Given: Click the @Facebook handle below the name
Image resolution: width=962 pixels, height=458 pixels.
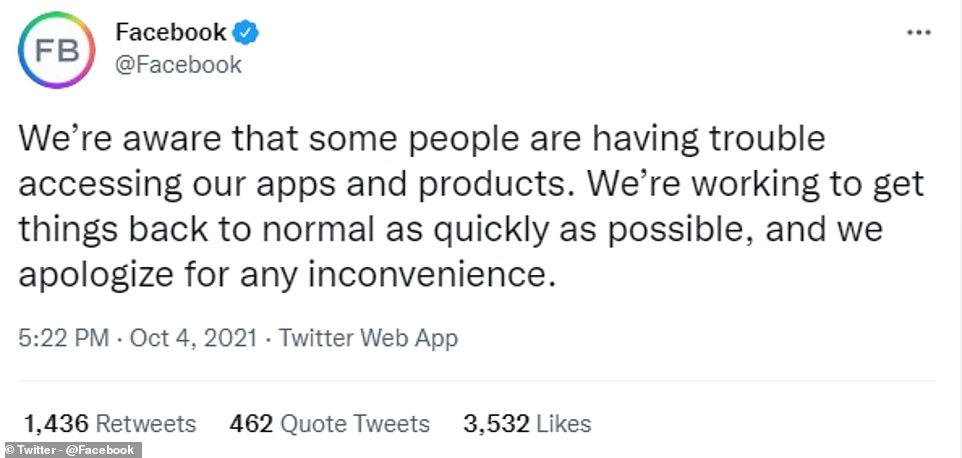Looking at the screenshot, I should pyautogui.click(x=178, y=65).
